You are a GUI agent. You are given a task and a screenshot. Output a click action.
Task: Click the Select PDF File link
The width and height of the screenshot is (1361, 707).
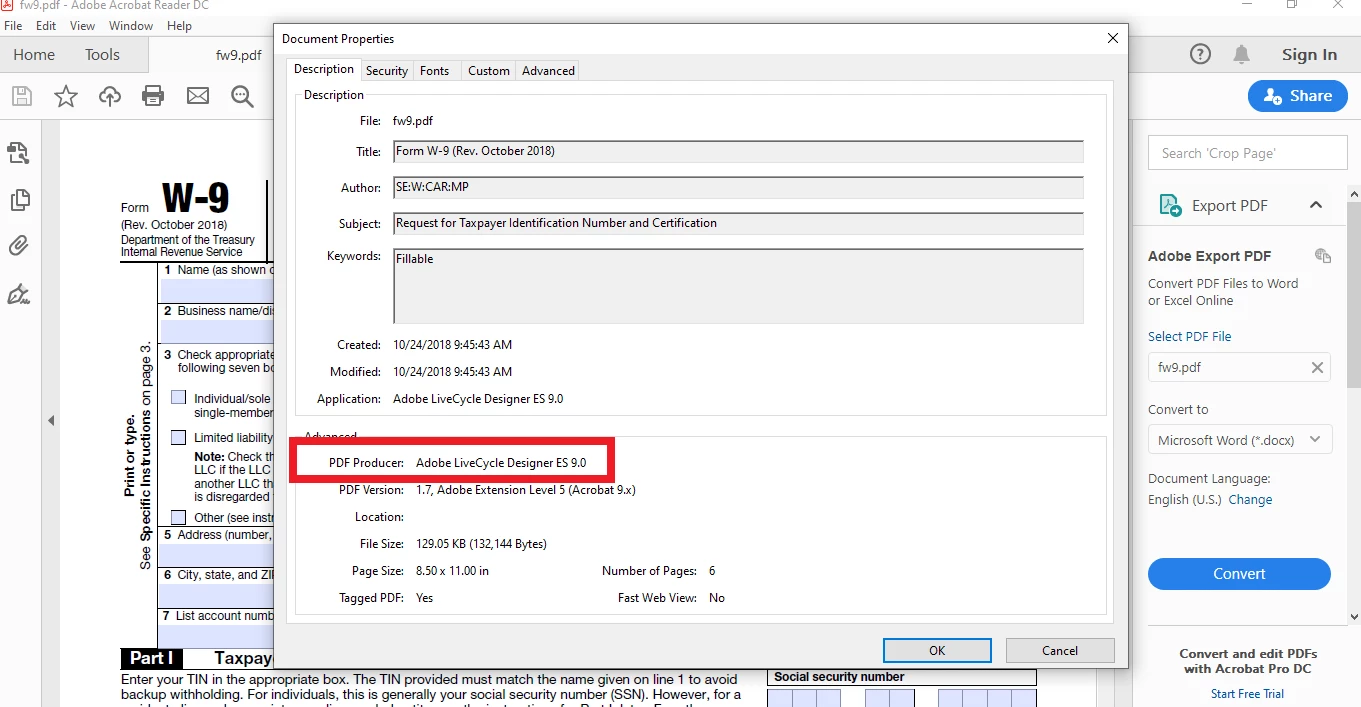[1189, 336]
